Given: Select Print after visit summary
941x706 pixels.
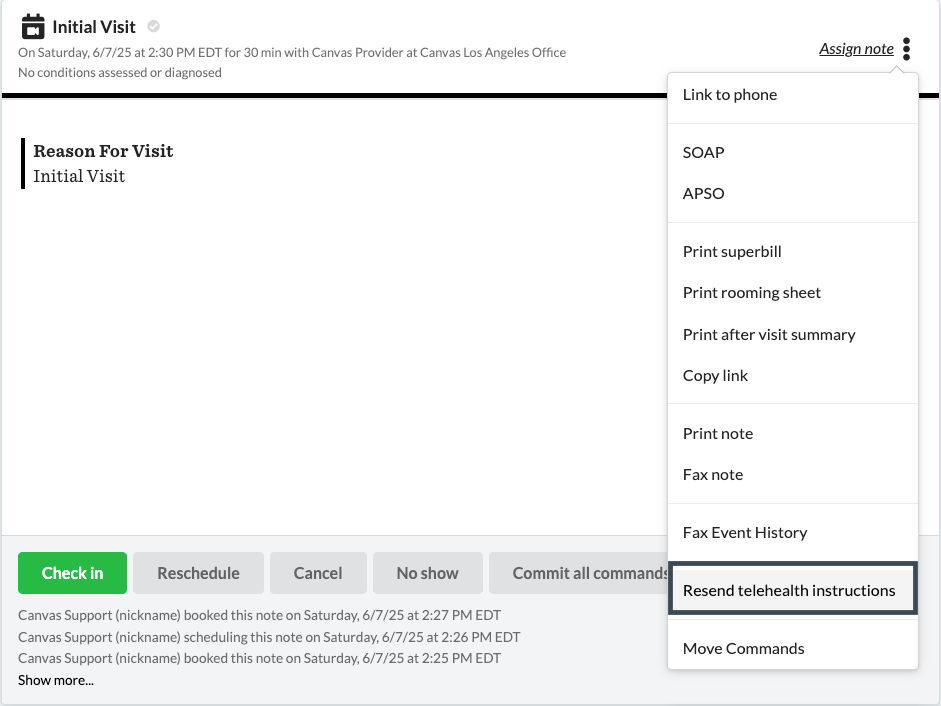Looking at the screenshot, I should click(769, 335).
